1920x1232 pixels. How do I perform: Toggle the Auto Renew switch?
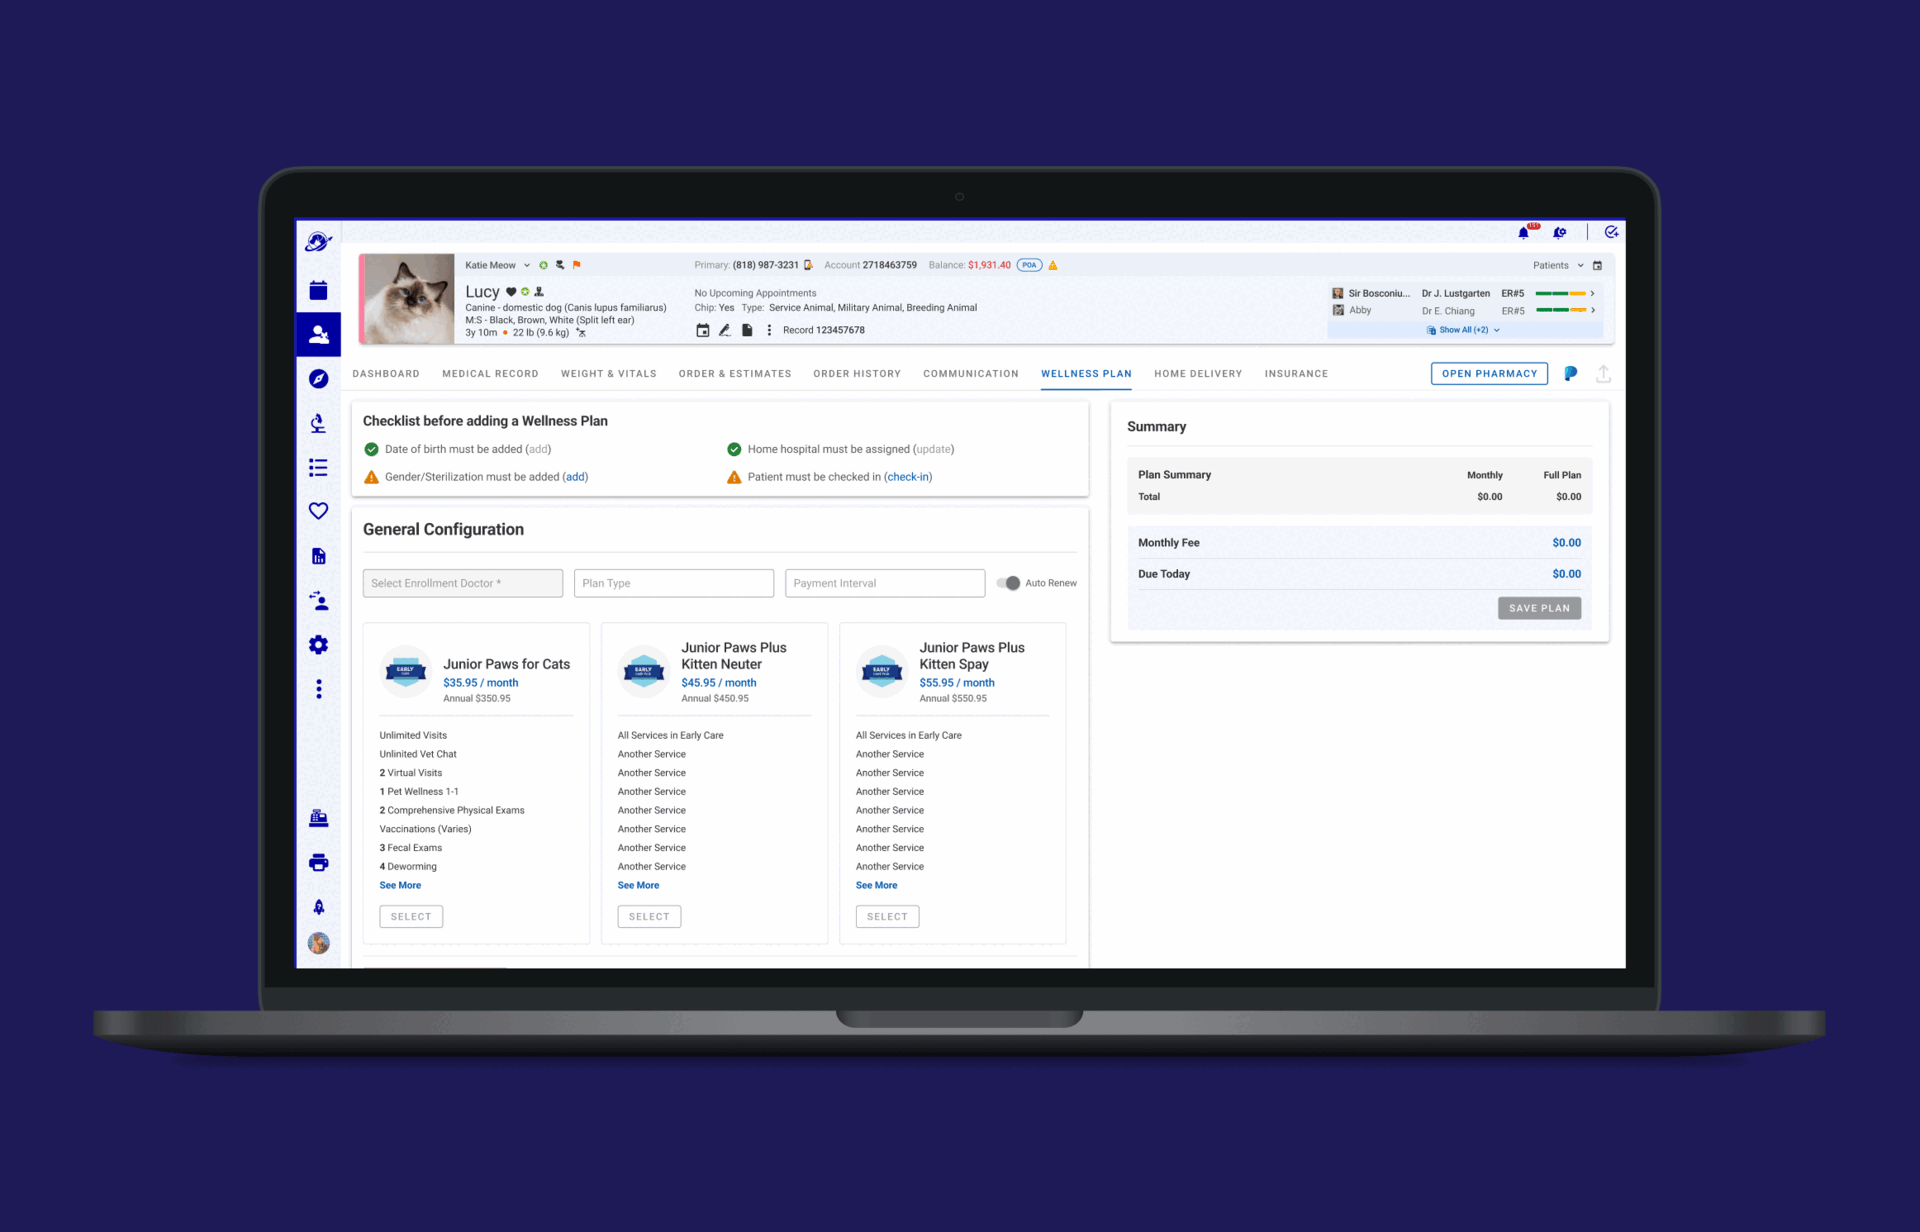pos(1009,583)
